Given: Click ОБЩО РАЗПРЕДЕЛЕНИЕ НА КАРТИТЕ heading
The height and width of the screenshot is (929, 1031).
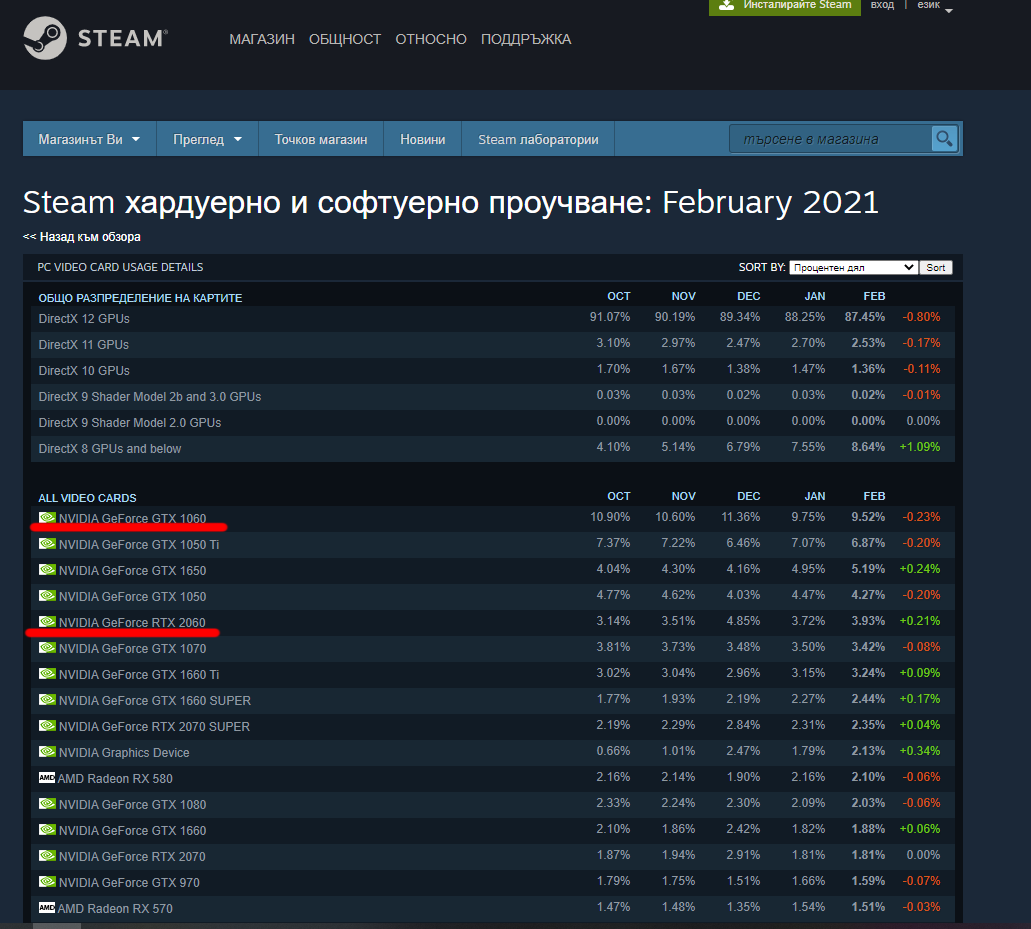Looking at the screenshot, I should click(140, 298).
